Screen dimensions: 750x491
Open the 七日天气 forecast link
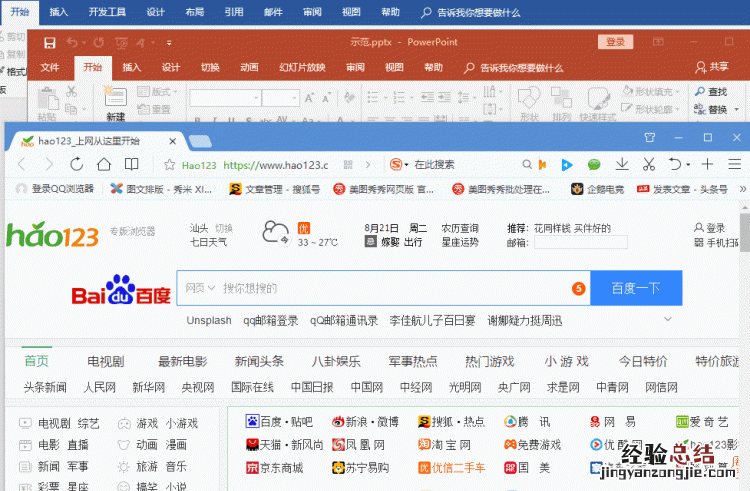[x=209, y=242]
